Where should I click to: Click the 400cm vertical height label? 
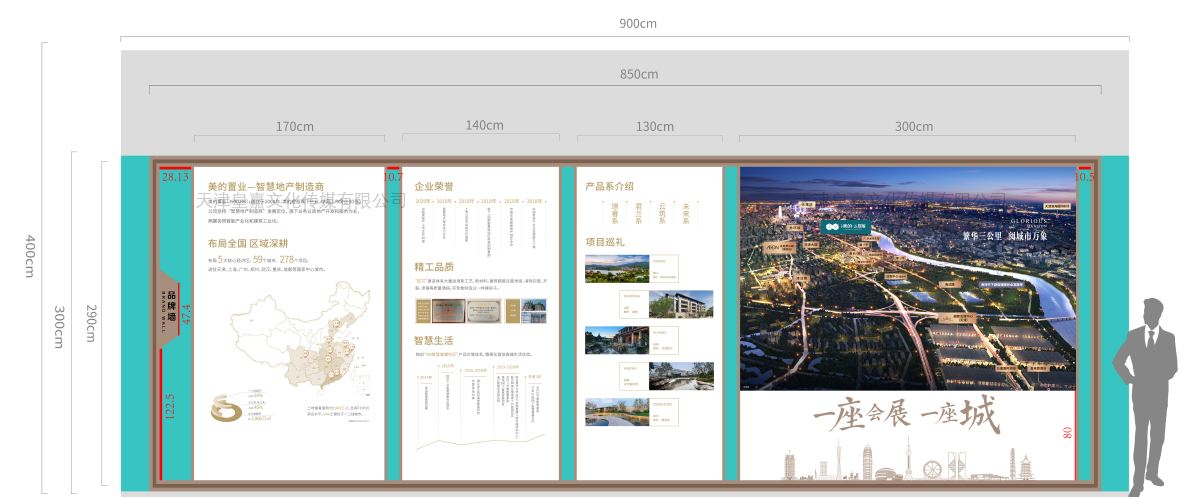coord(31,256)
